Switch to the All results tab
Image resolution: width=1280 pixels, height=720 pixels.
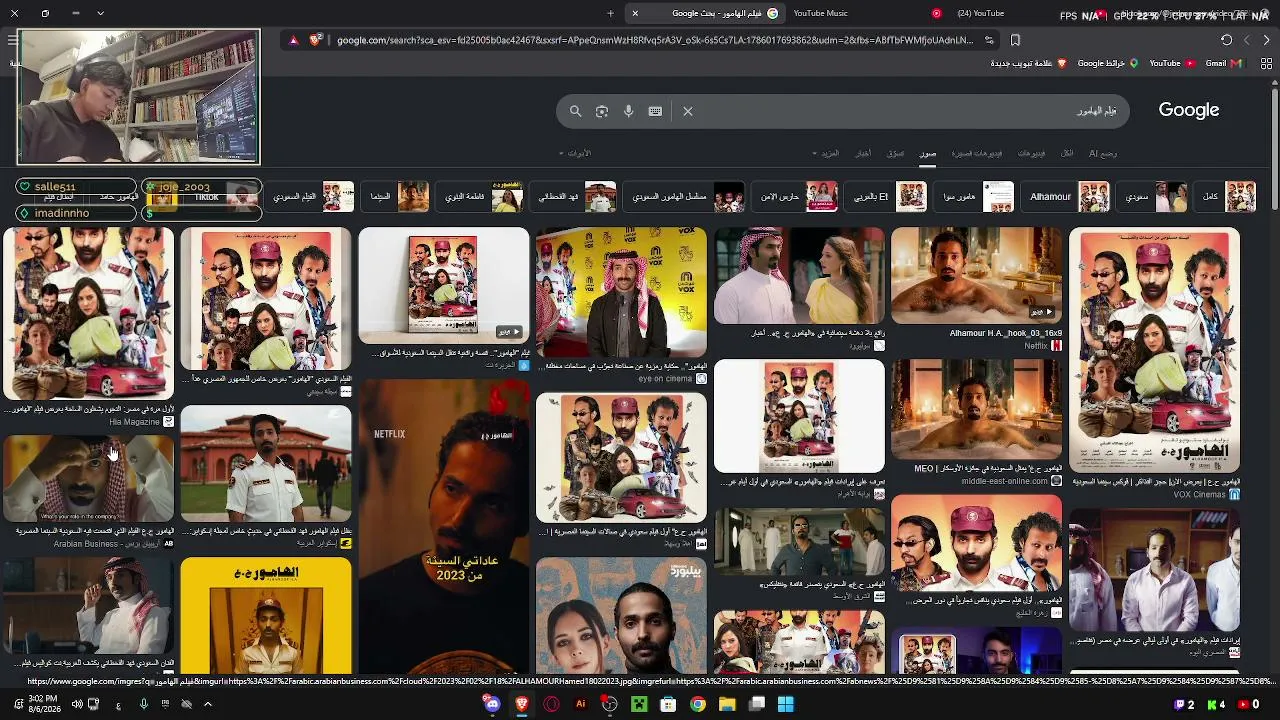1067,153
